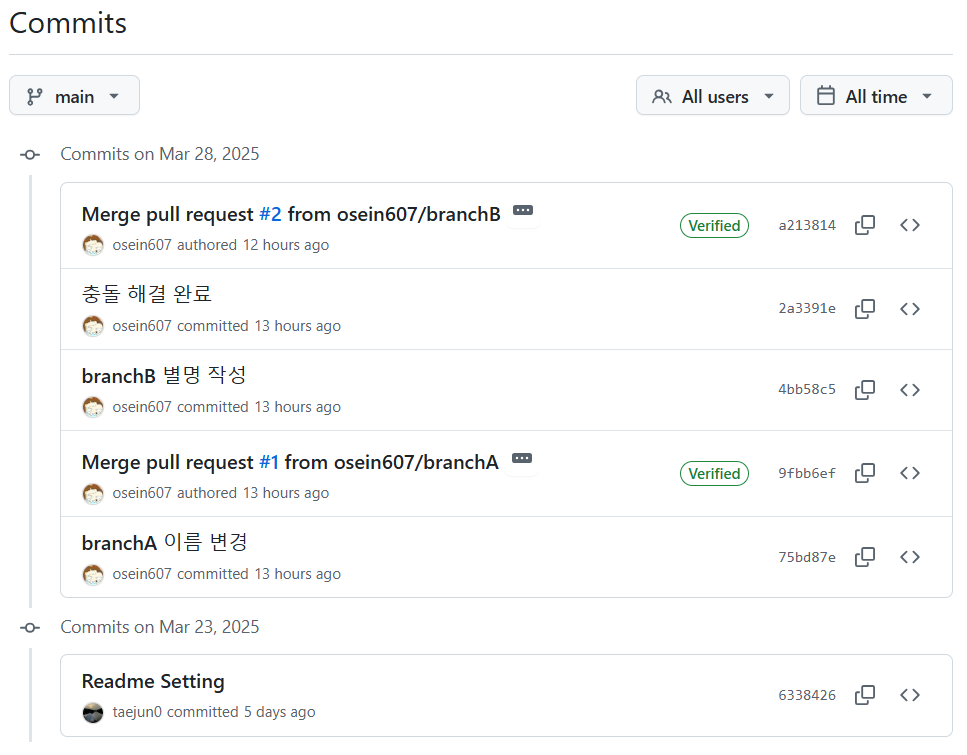Open pull request #1

coord(269,462)
